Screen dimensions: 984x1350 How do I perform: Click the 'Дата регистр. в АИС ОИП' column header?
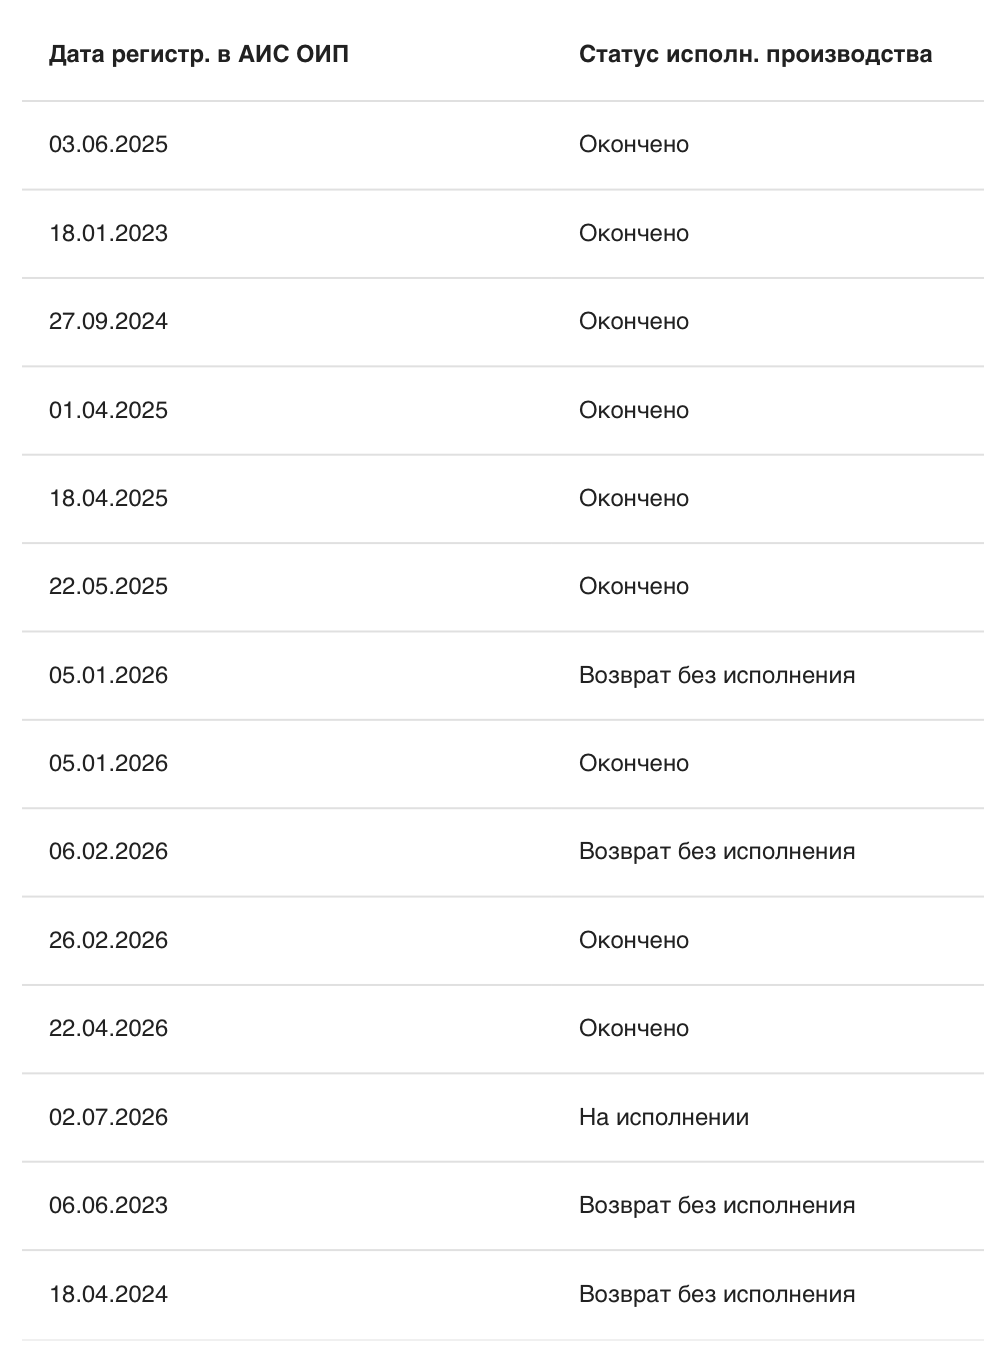[x=199, y=55]
